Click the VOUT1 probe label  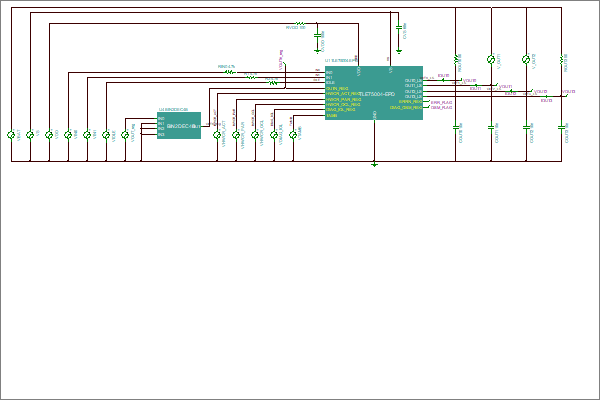505,87
